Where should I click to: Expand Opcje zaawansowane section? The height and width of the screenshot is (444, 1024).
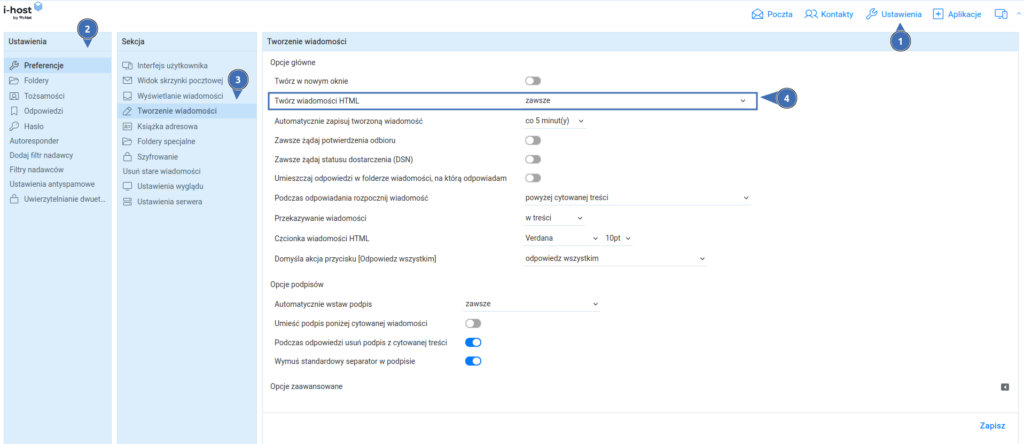tap(1004, 387)
